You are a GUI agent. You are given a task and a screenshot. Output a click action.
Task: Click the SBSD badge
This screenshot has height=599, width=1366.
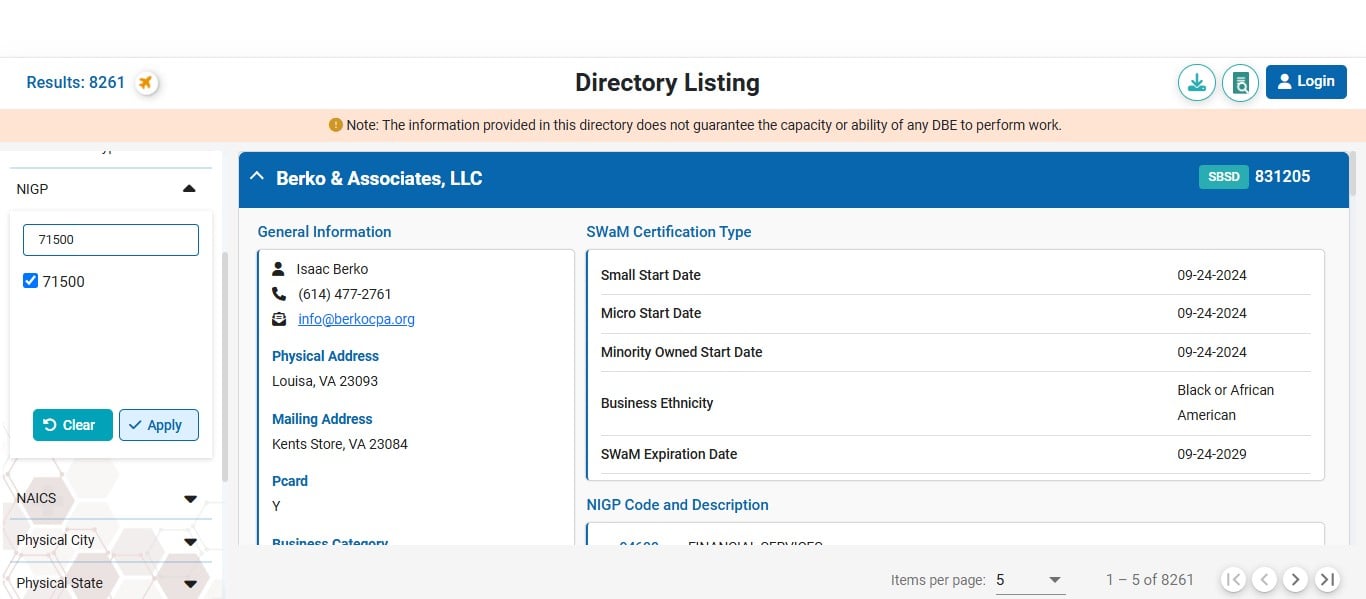[1224, 177]
